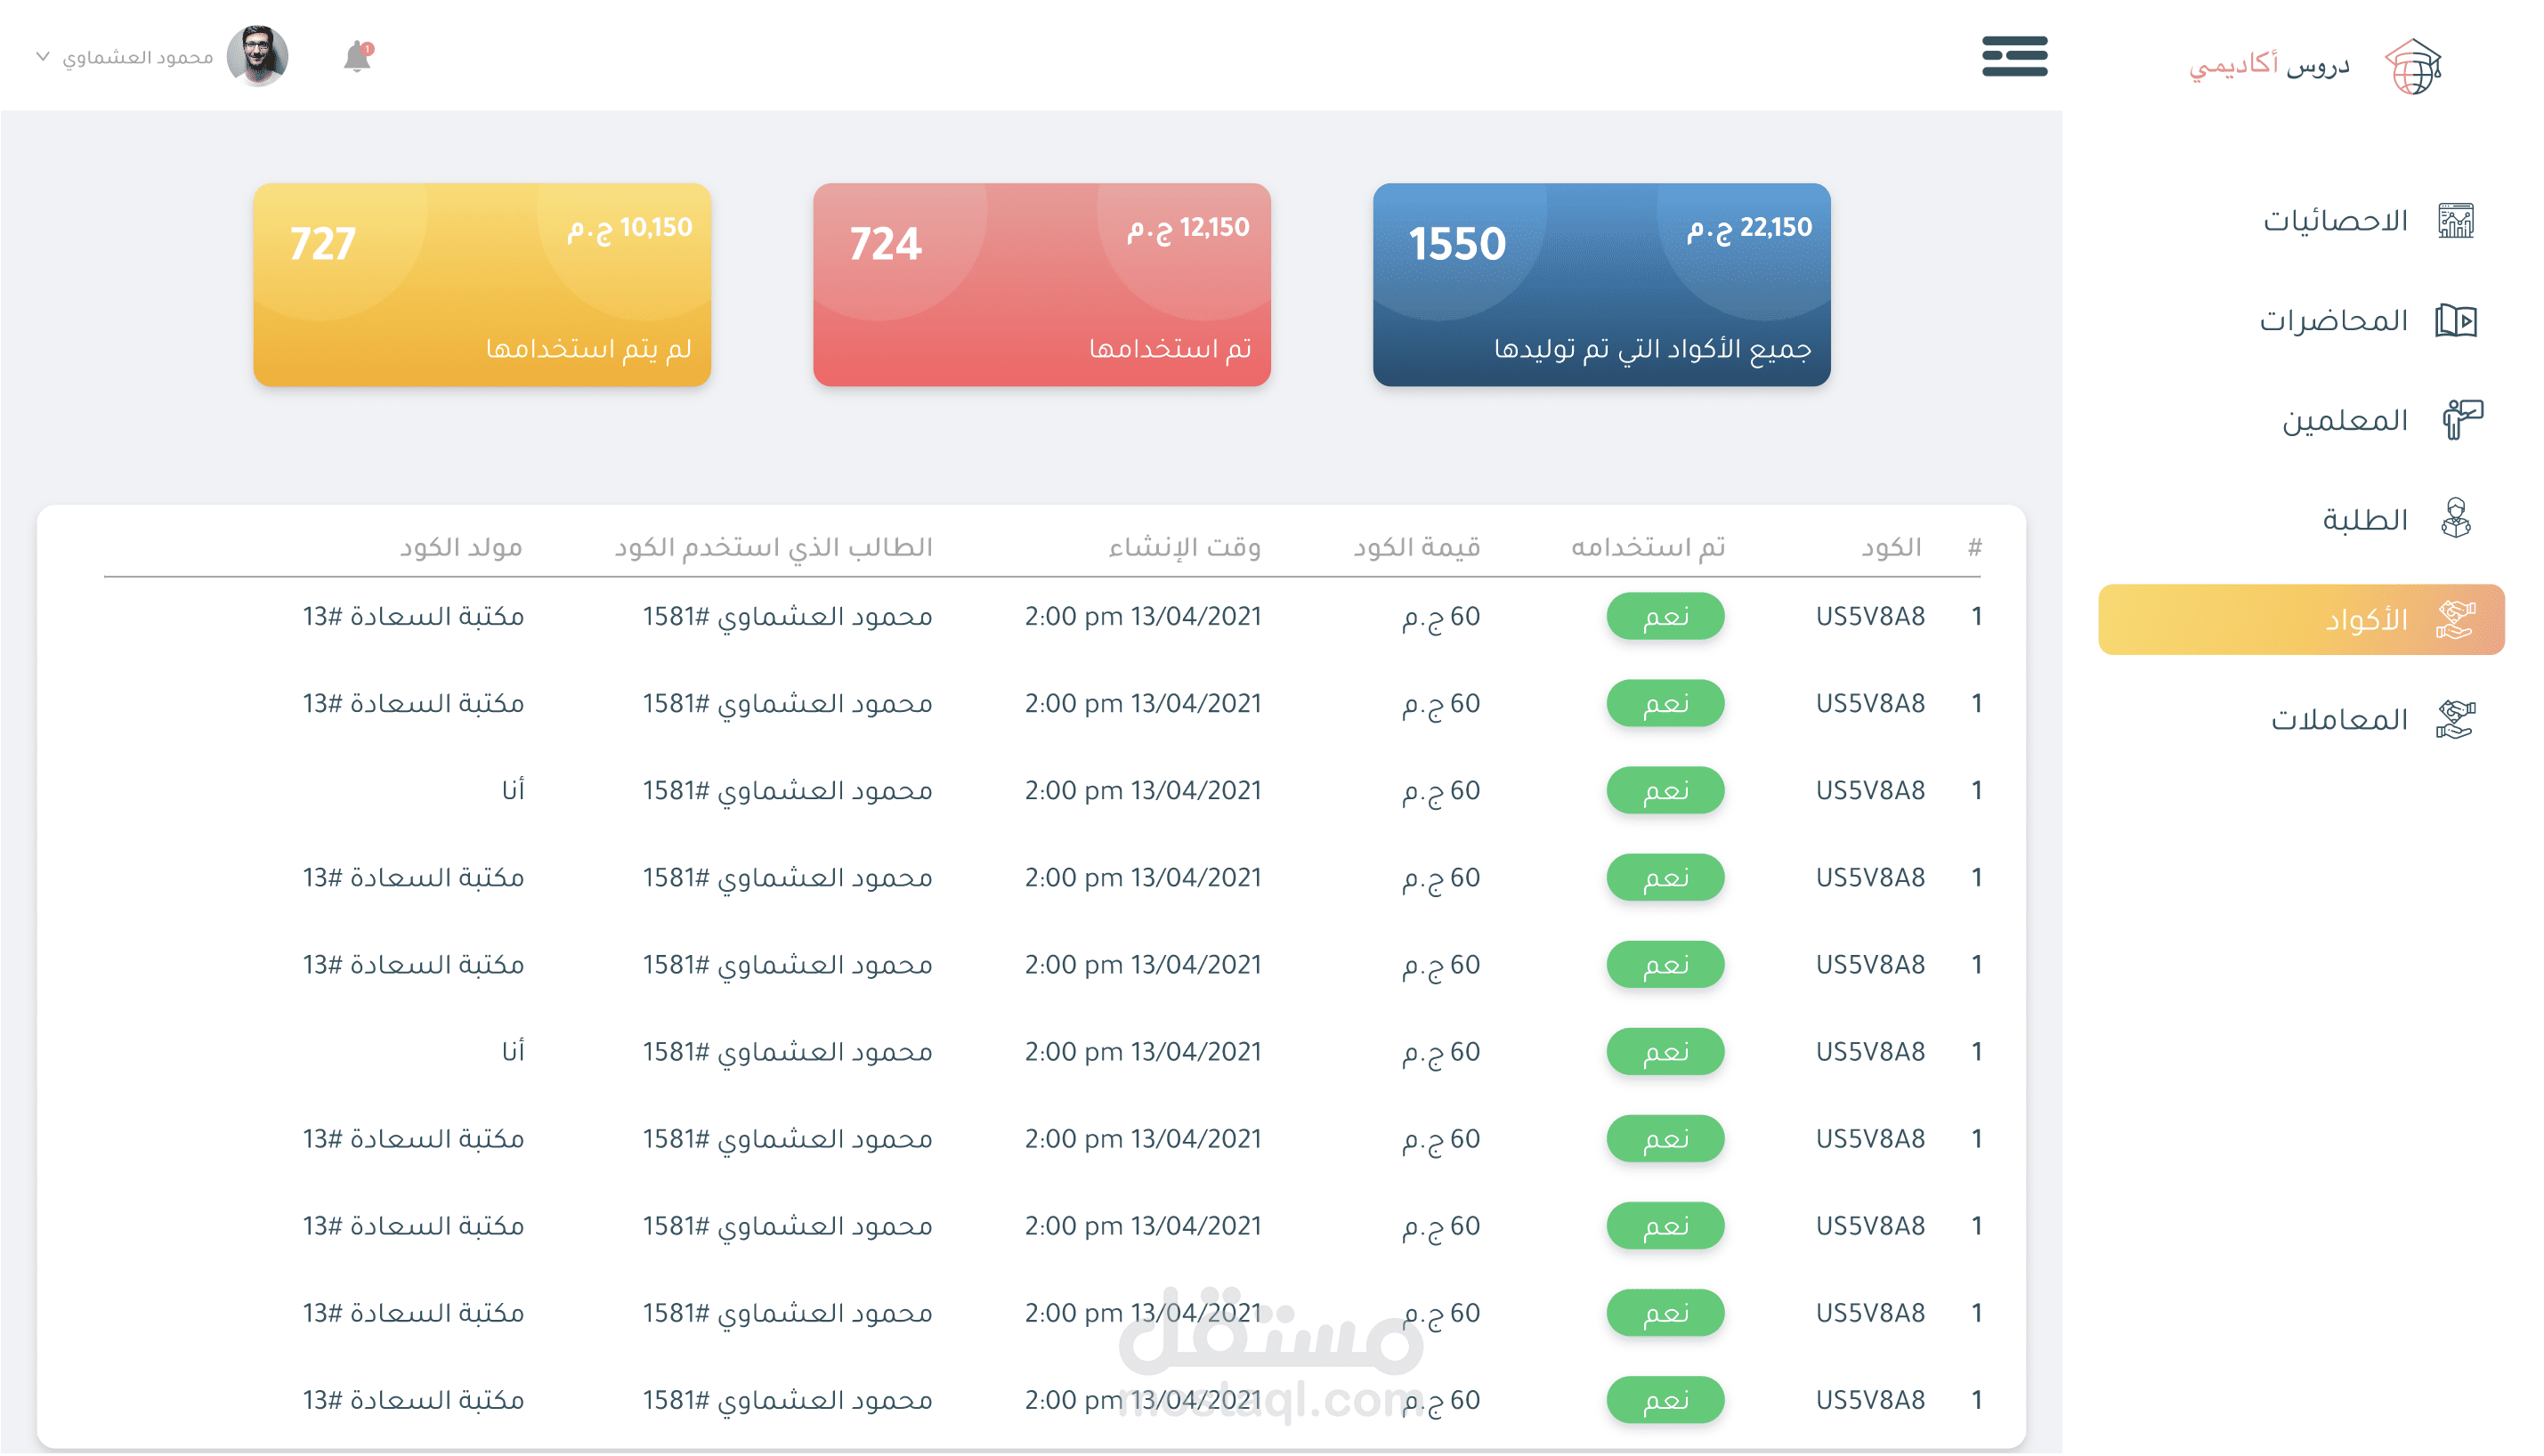Open the notifications bell
Viewport: 2544px width, 1456px height.
pos(357,56)
